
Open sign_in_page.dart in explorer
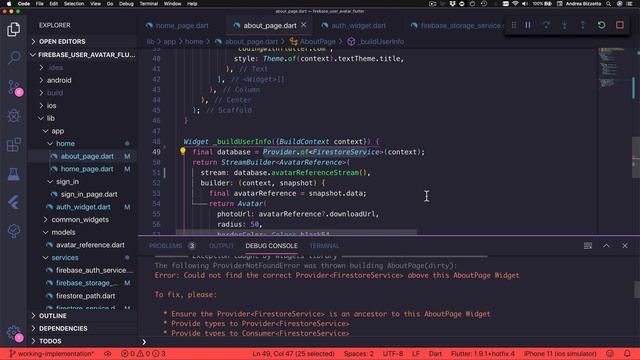coord(89,194)
